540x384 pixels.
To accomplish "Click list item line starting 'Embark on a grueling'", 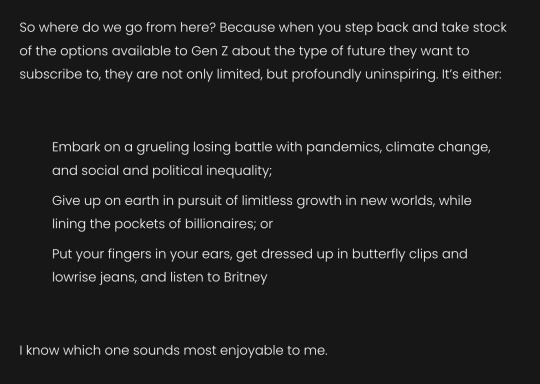I will (x=271, y=147).
